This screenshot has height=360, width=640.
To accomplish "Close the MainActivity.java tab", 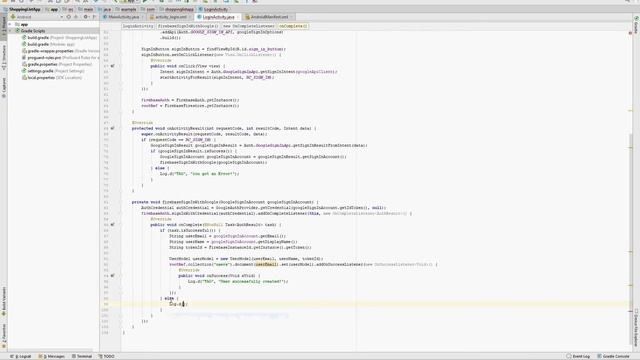I will (x=142, y=17).
